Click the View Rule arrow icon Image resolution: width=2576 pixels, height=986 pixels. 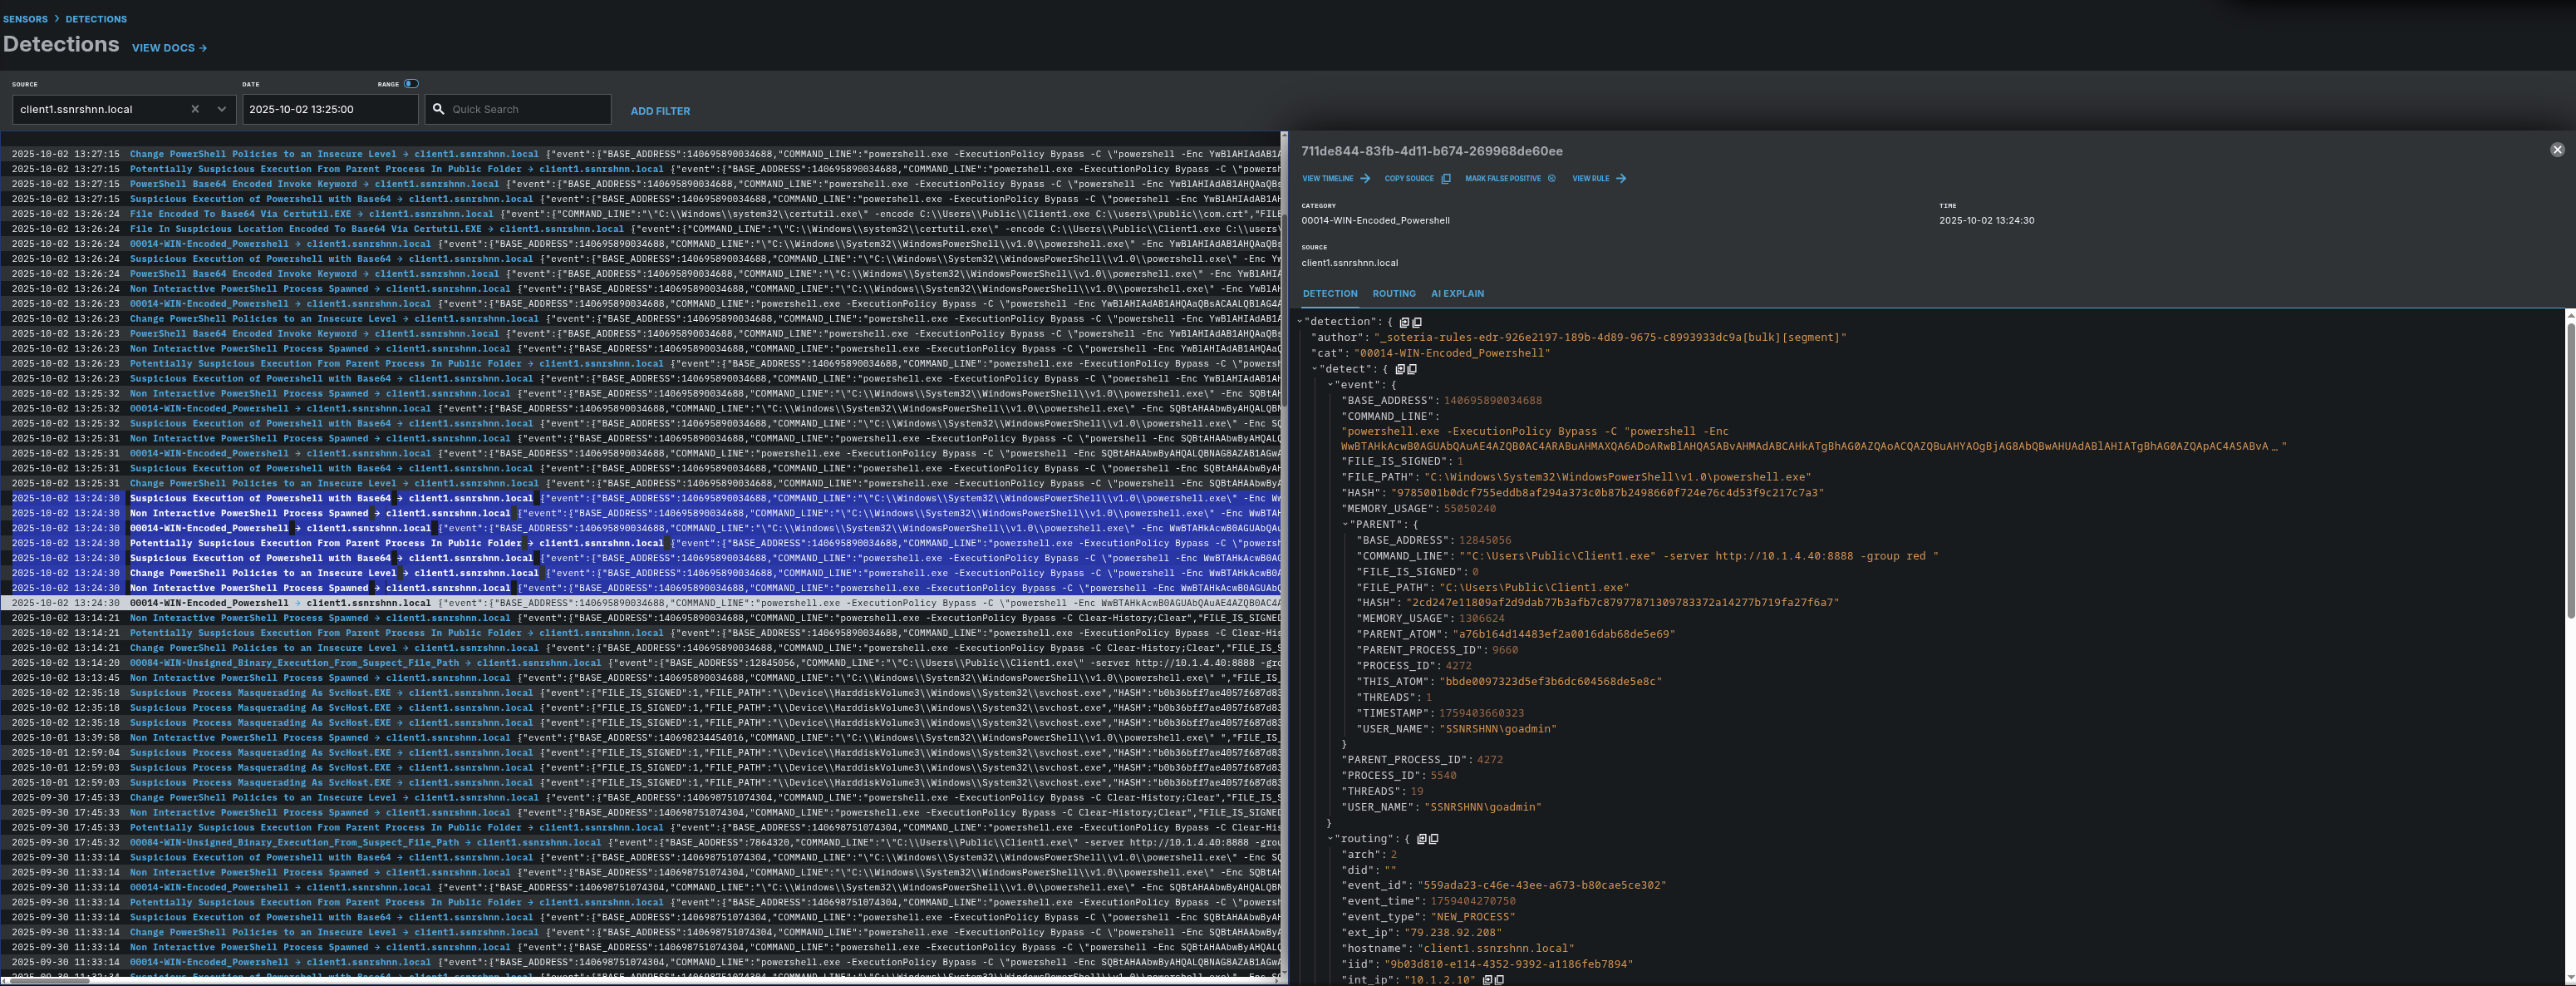coord(1621,179)
